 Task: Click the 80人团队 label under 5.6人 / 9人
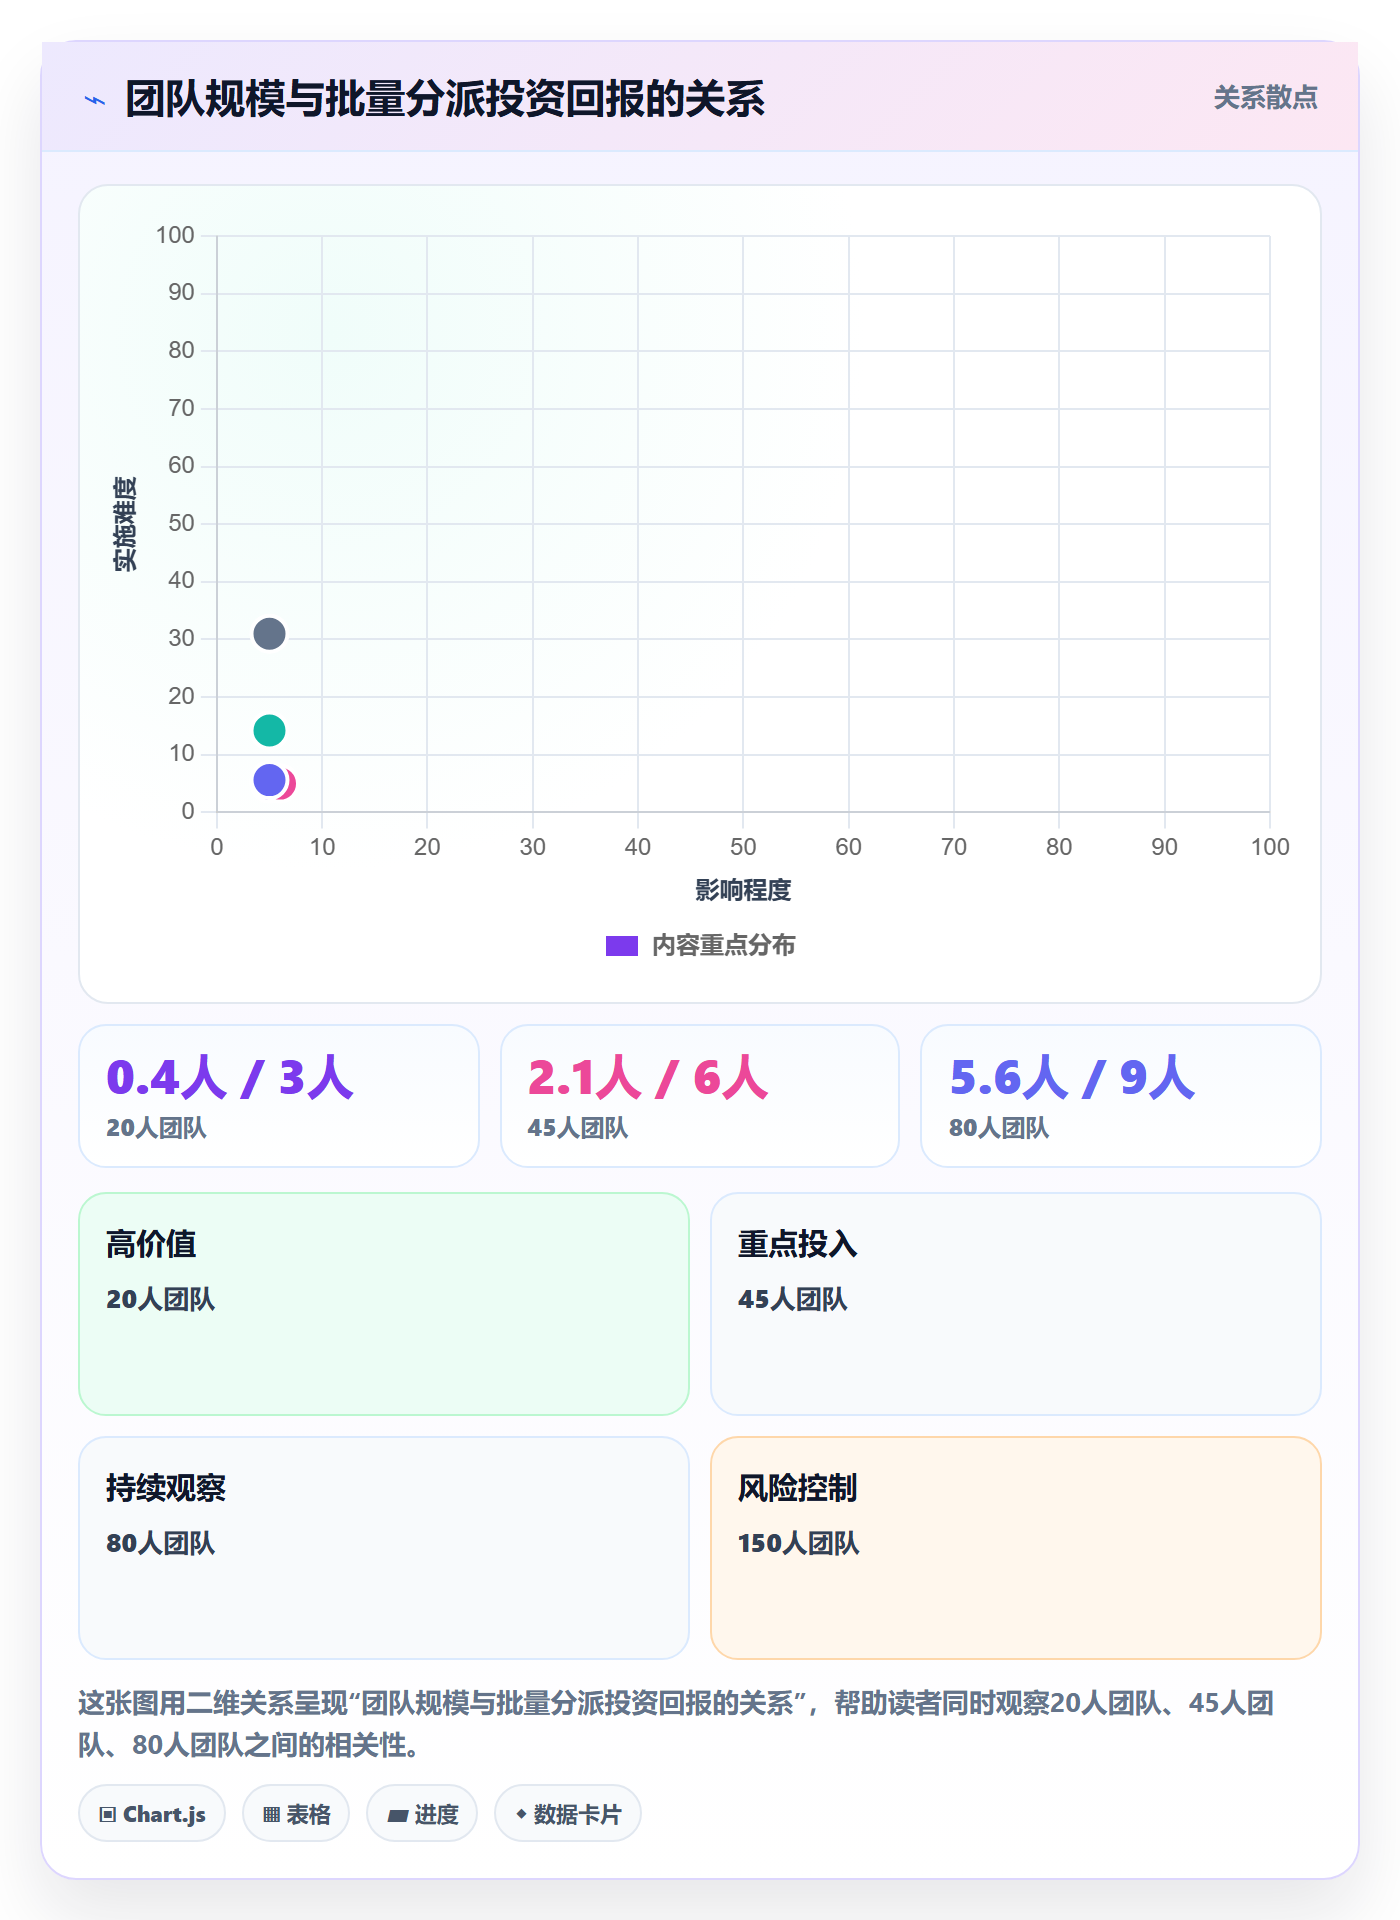pos(999,1128)
